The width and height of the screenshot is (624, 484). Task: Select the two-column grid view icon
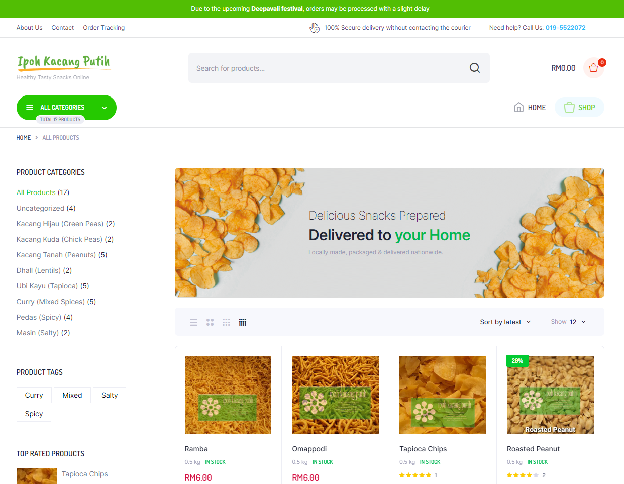(x=210, y=322)
